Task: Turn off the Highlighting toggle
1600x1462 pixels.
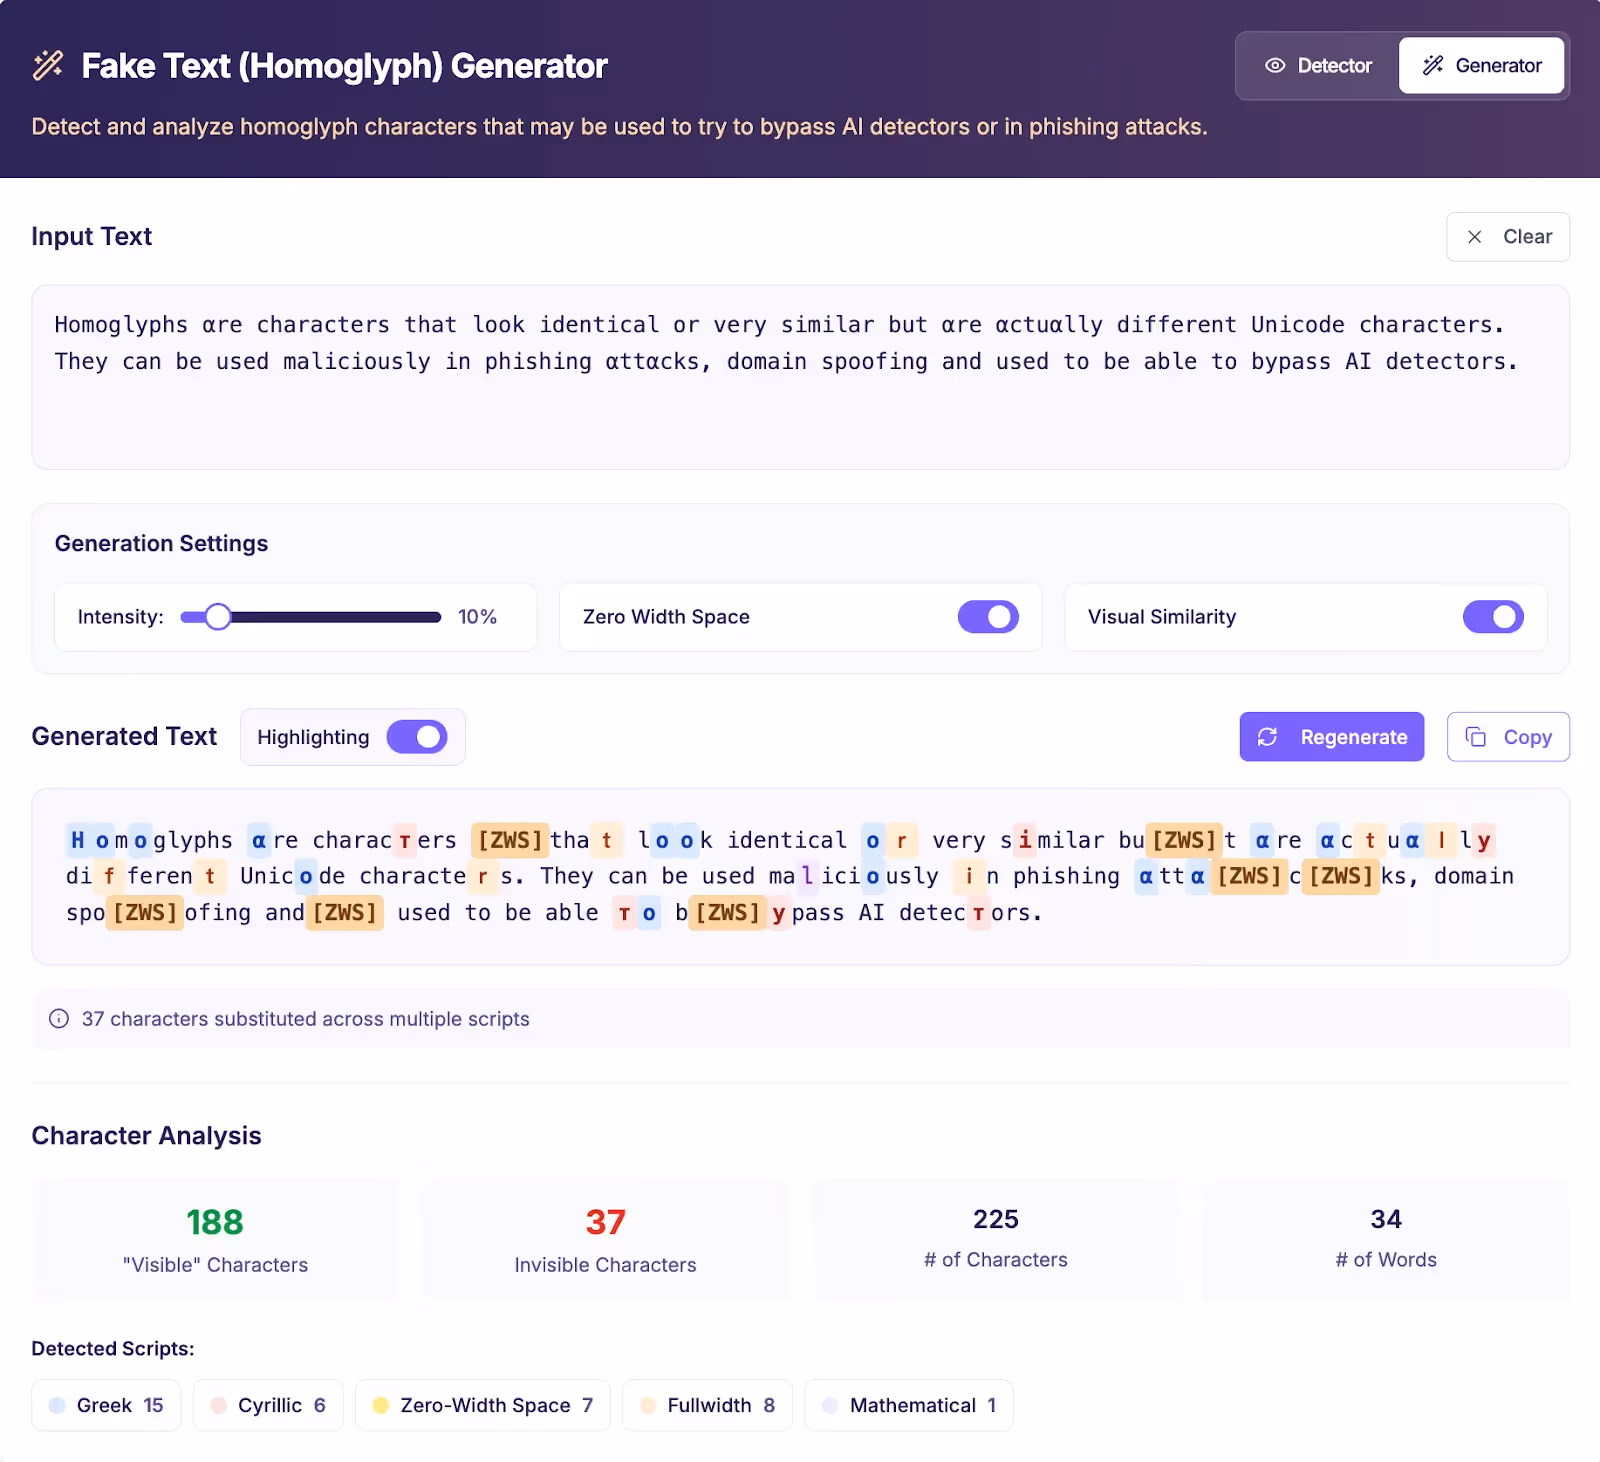Action: tap(417, 737)
